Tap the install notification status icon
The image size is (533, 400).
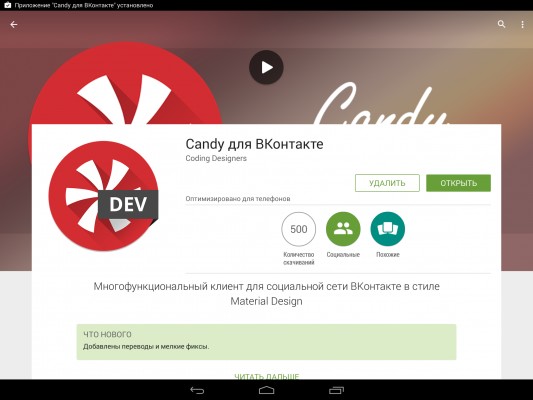pyautogui.click(x=7, y=5)
